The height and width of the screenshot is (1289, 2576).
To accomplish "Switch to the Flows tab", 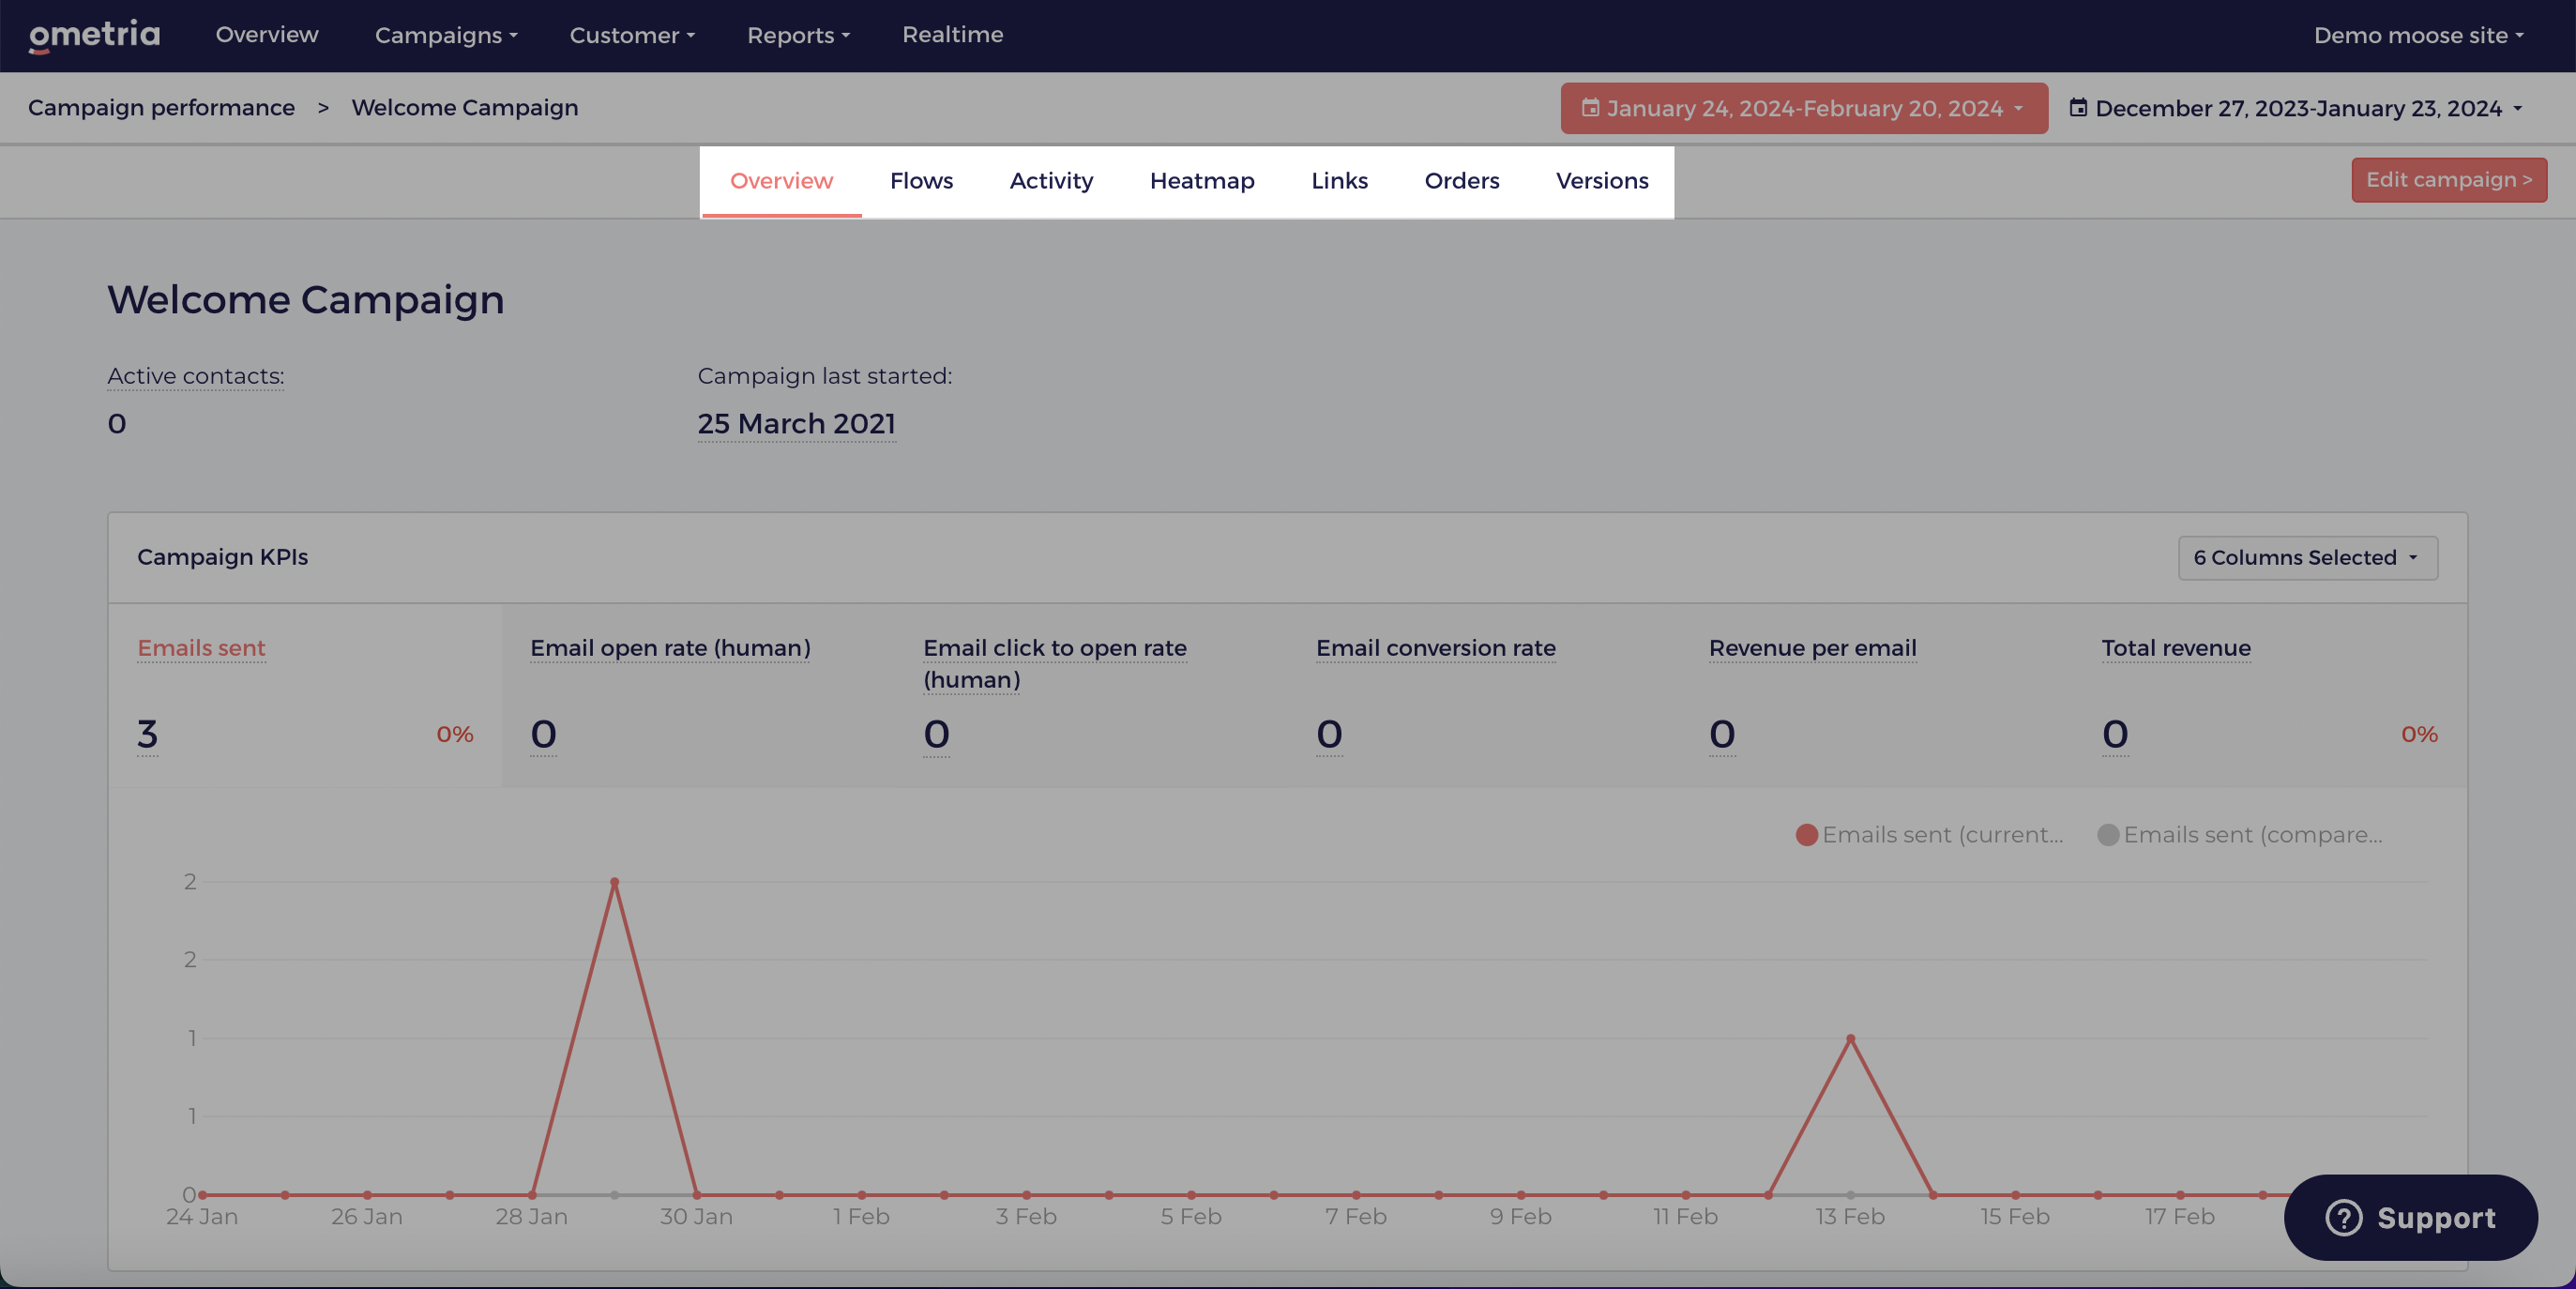I will [x=921, y=181].
